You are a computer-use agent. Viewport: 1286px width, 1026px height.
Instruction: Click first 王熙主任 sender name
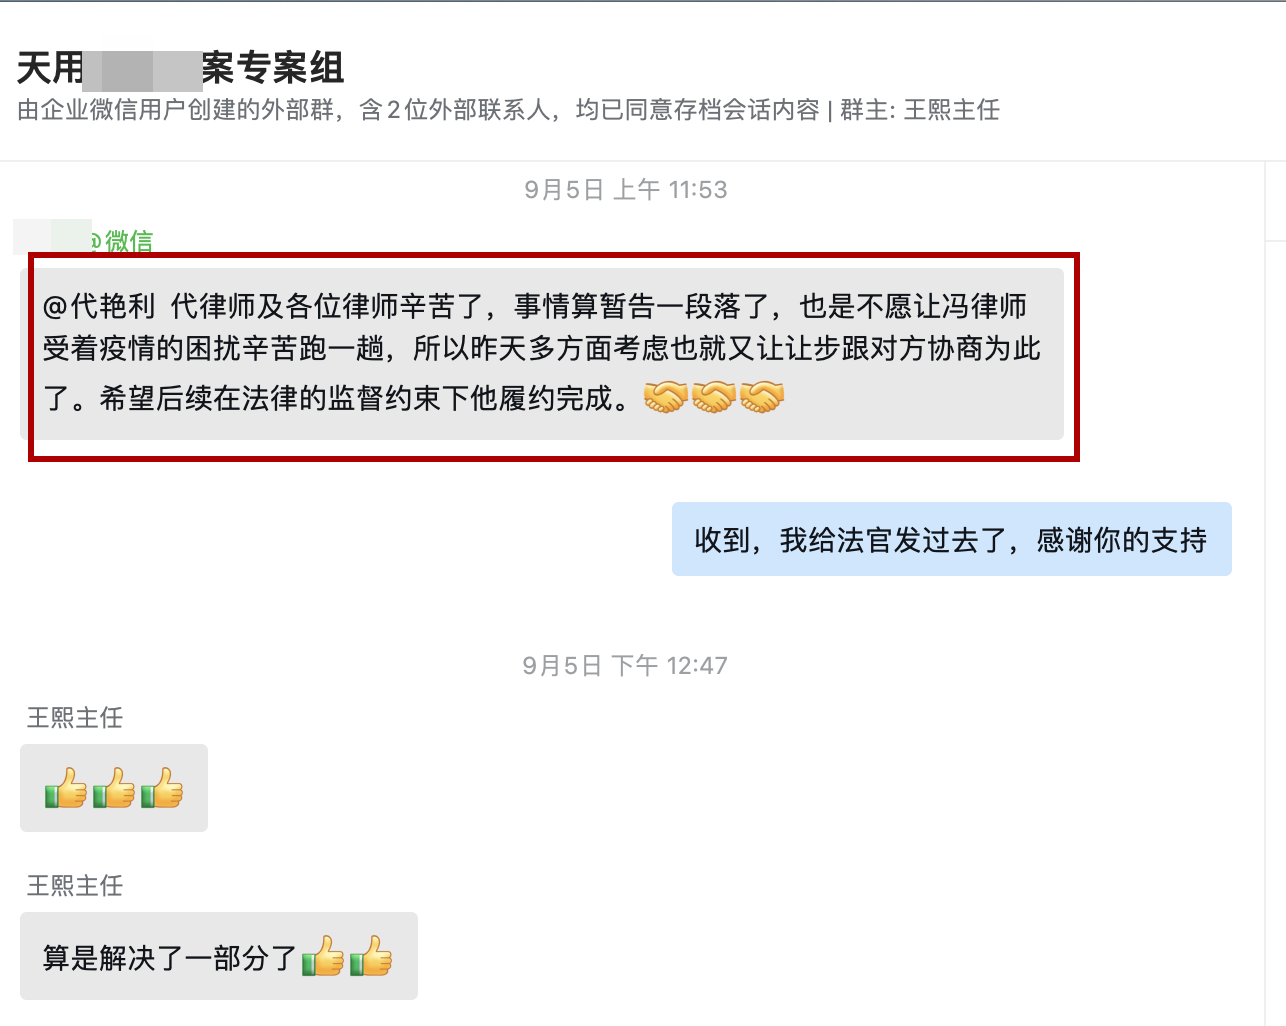75,718
